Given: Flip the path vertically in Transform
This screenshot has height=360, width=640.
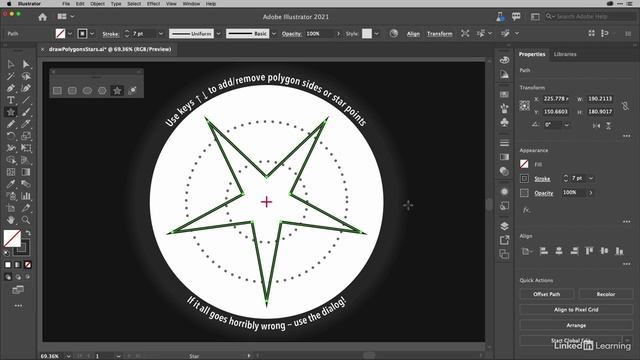Looking at the screenshot, I should [x=609, y=125].
